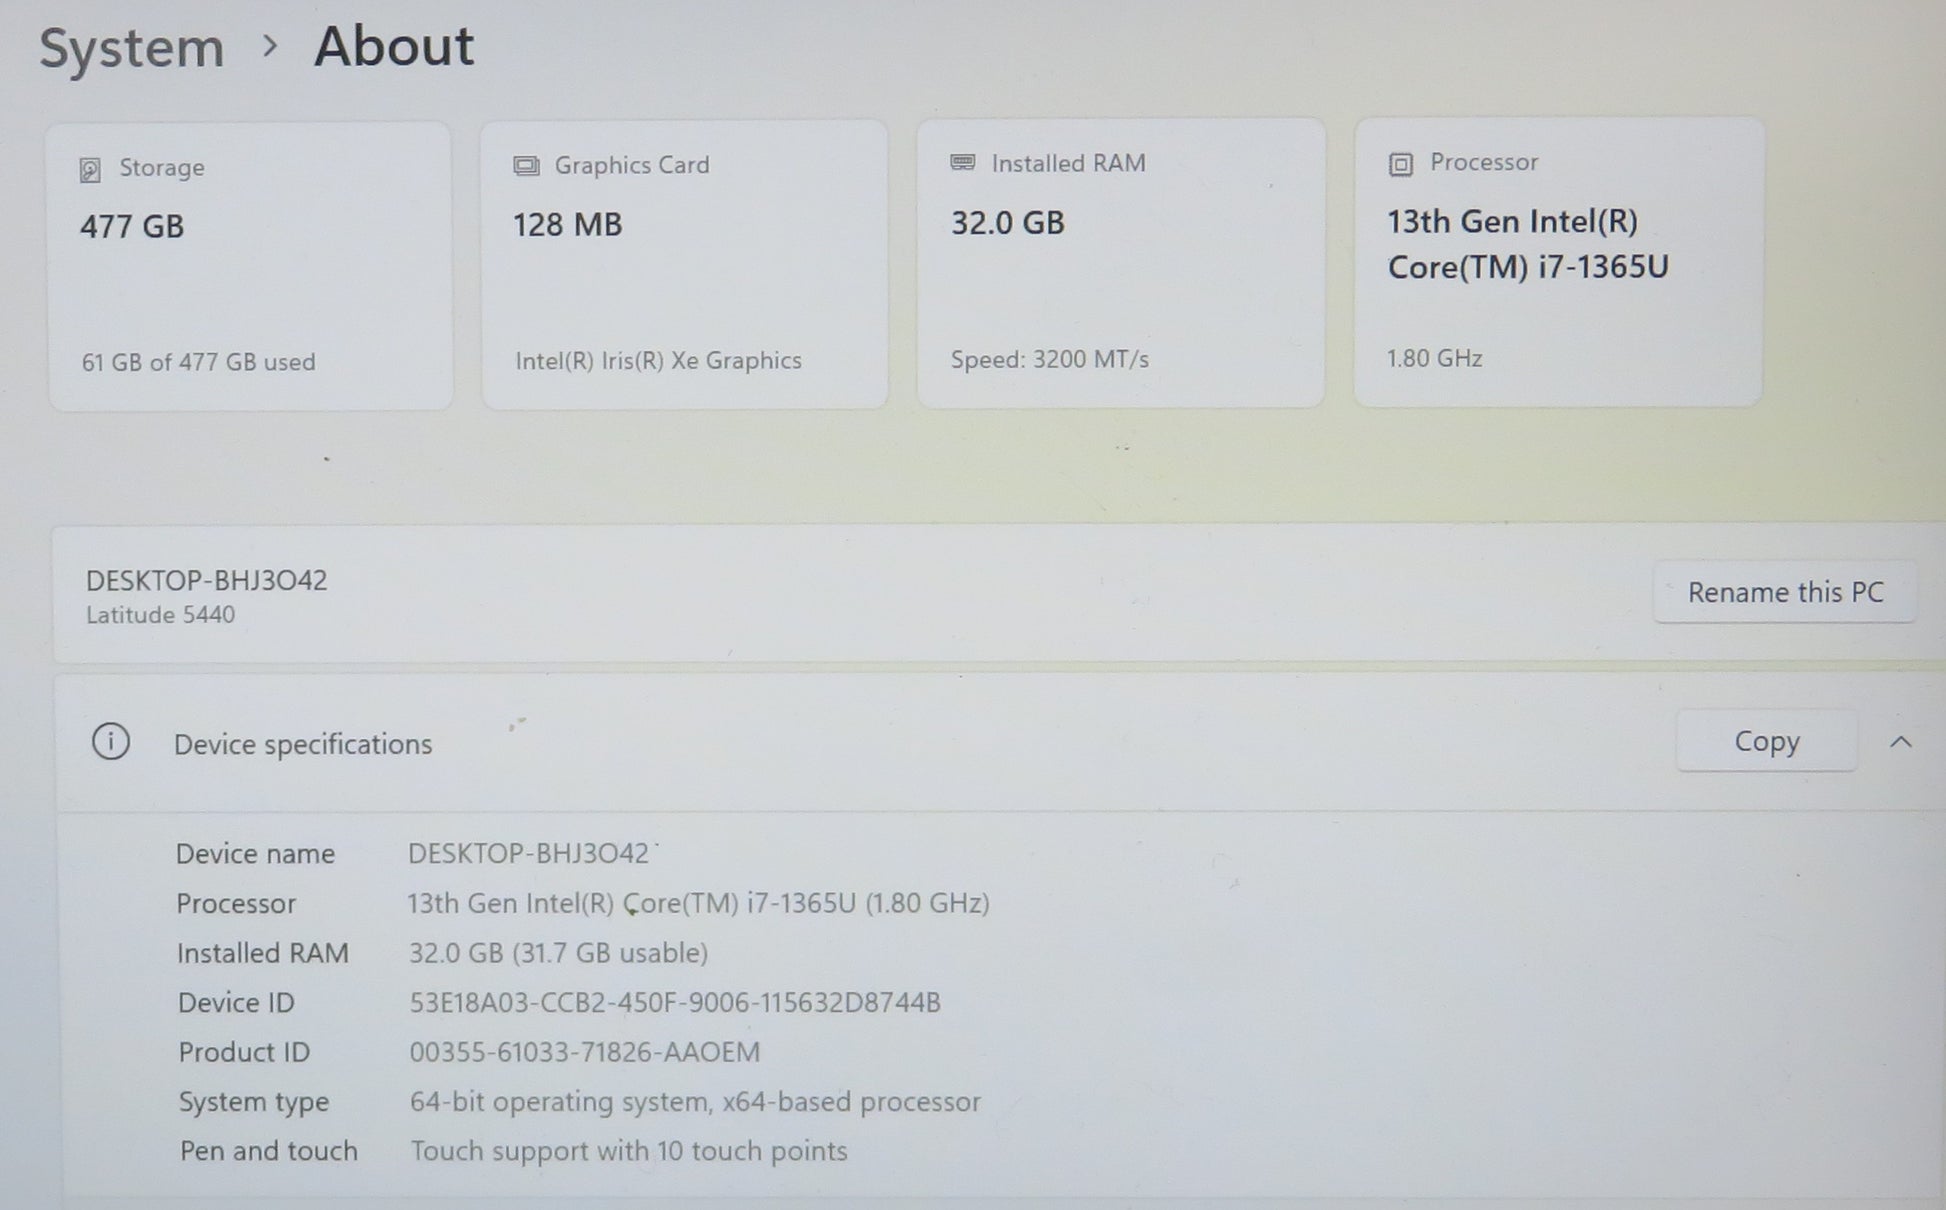This screenshot has height=1210, width=1946.
Task: Click the Processor chip icon
Action: pos(1400,164)
